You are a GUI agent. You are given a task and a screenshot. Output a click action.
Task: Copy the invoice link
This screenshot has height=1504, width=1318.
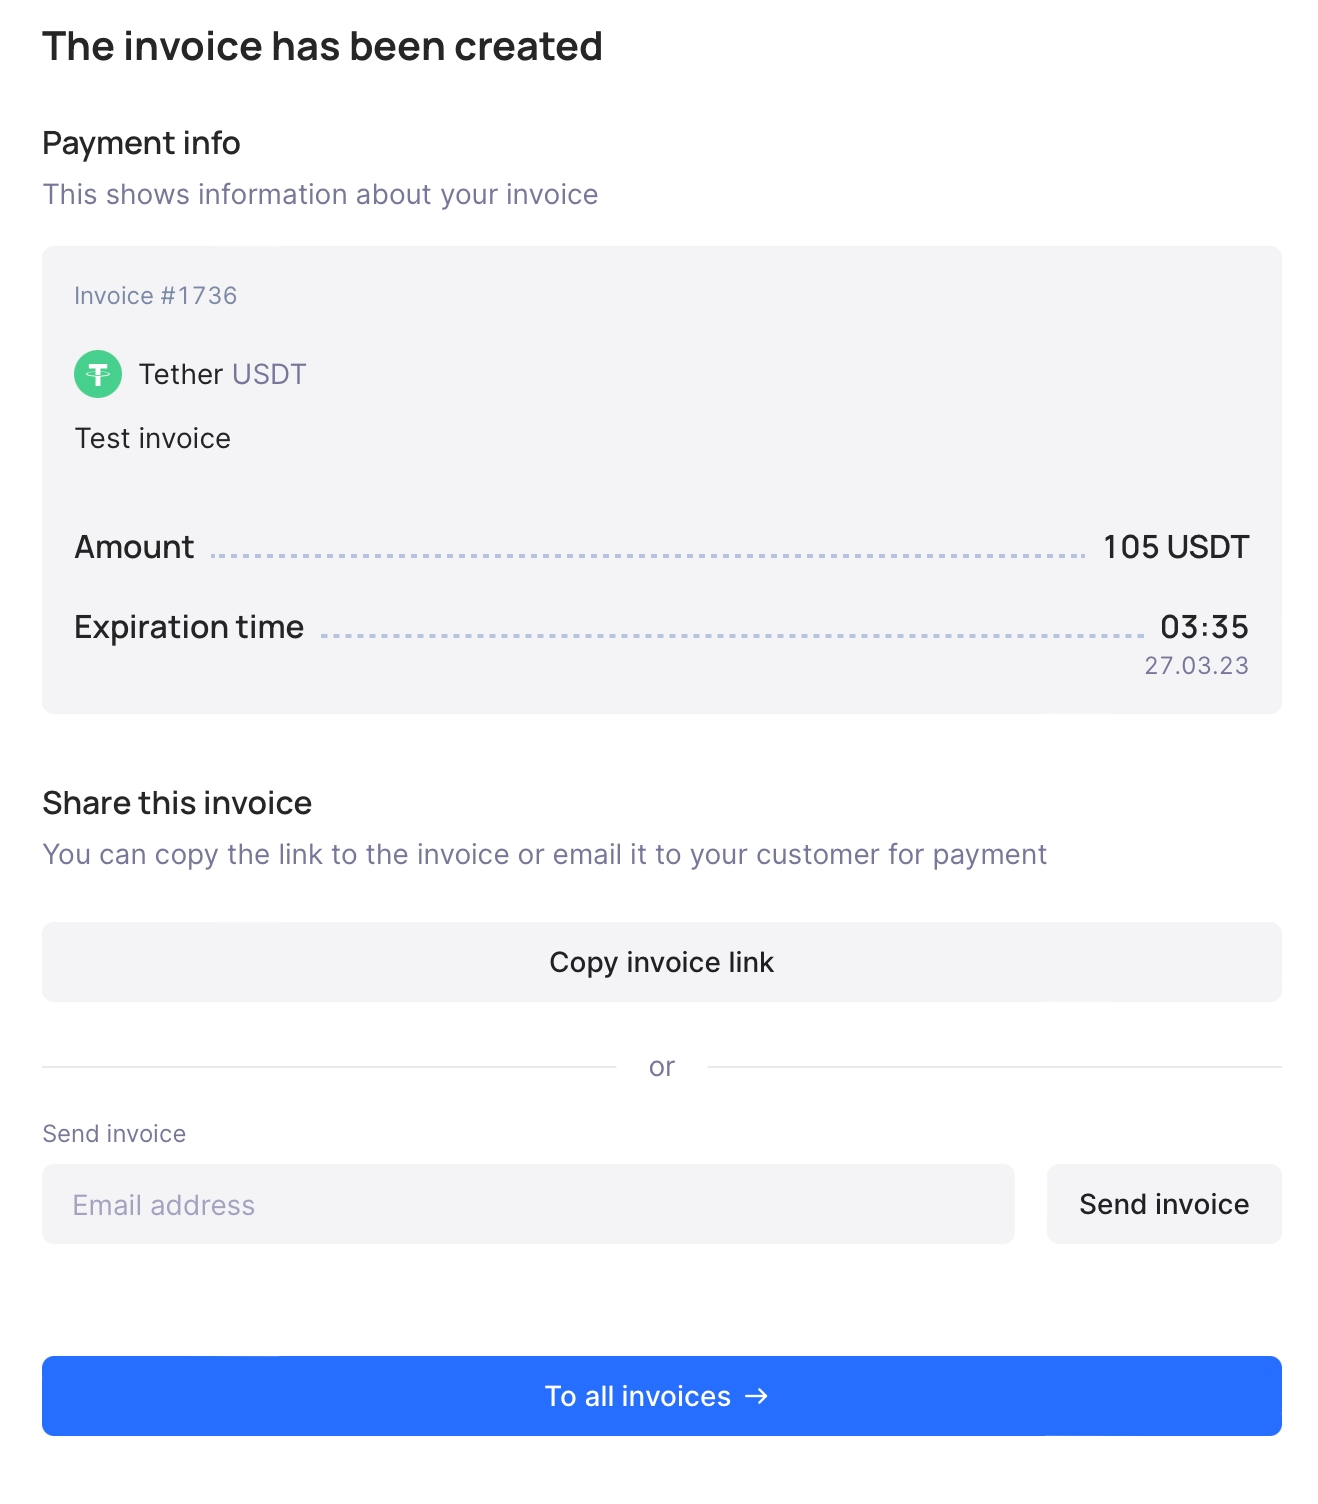662,962
